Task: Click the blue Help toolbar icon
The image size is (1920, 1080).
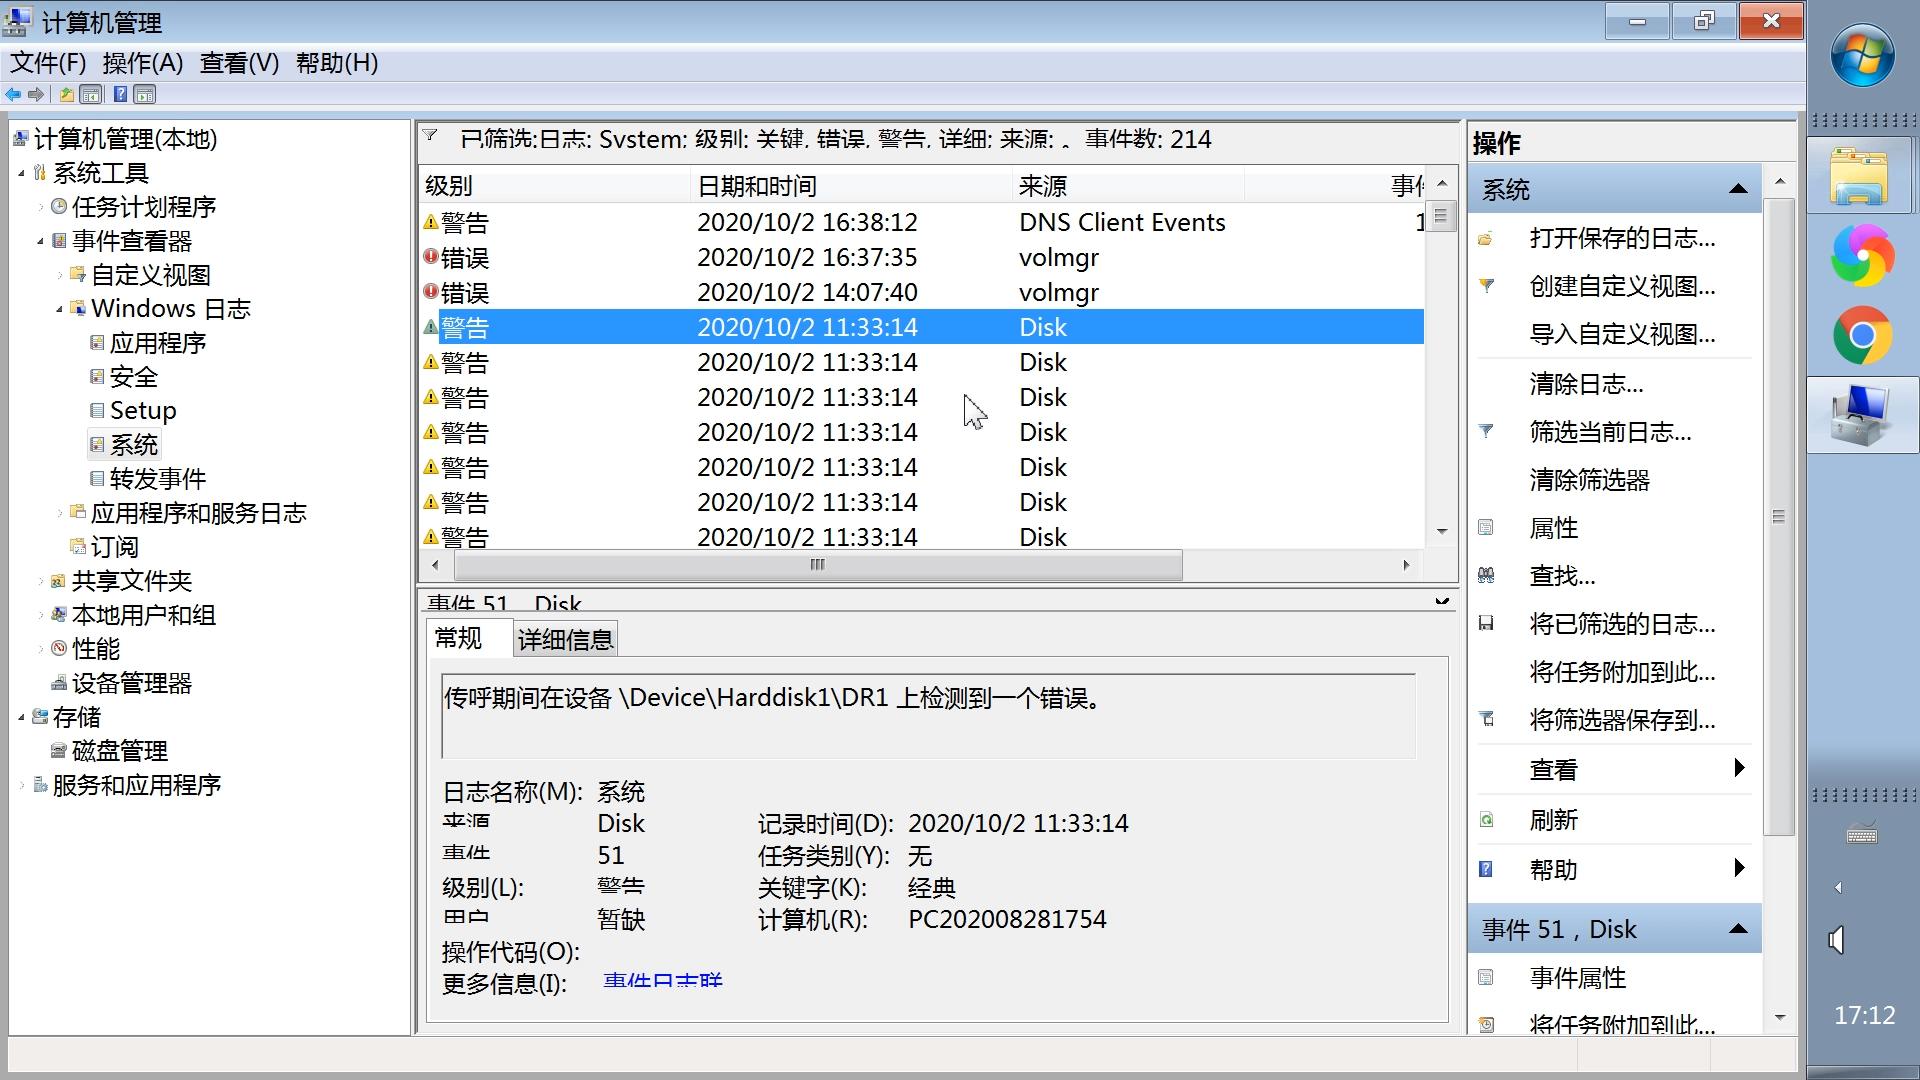Action: (120, 95)
